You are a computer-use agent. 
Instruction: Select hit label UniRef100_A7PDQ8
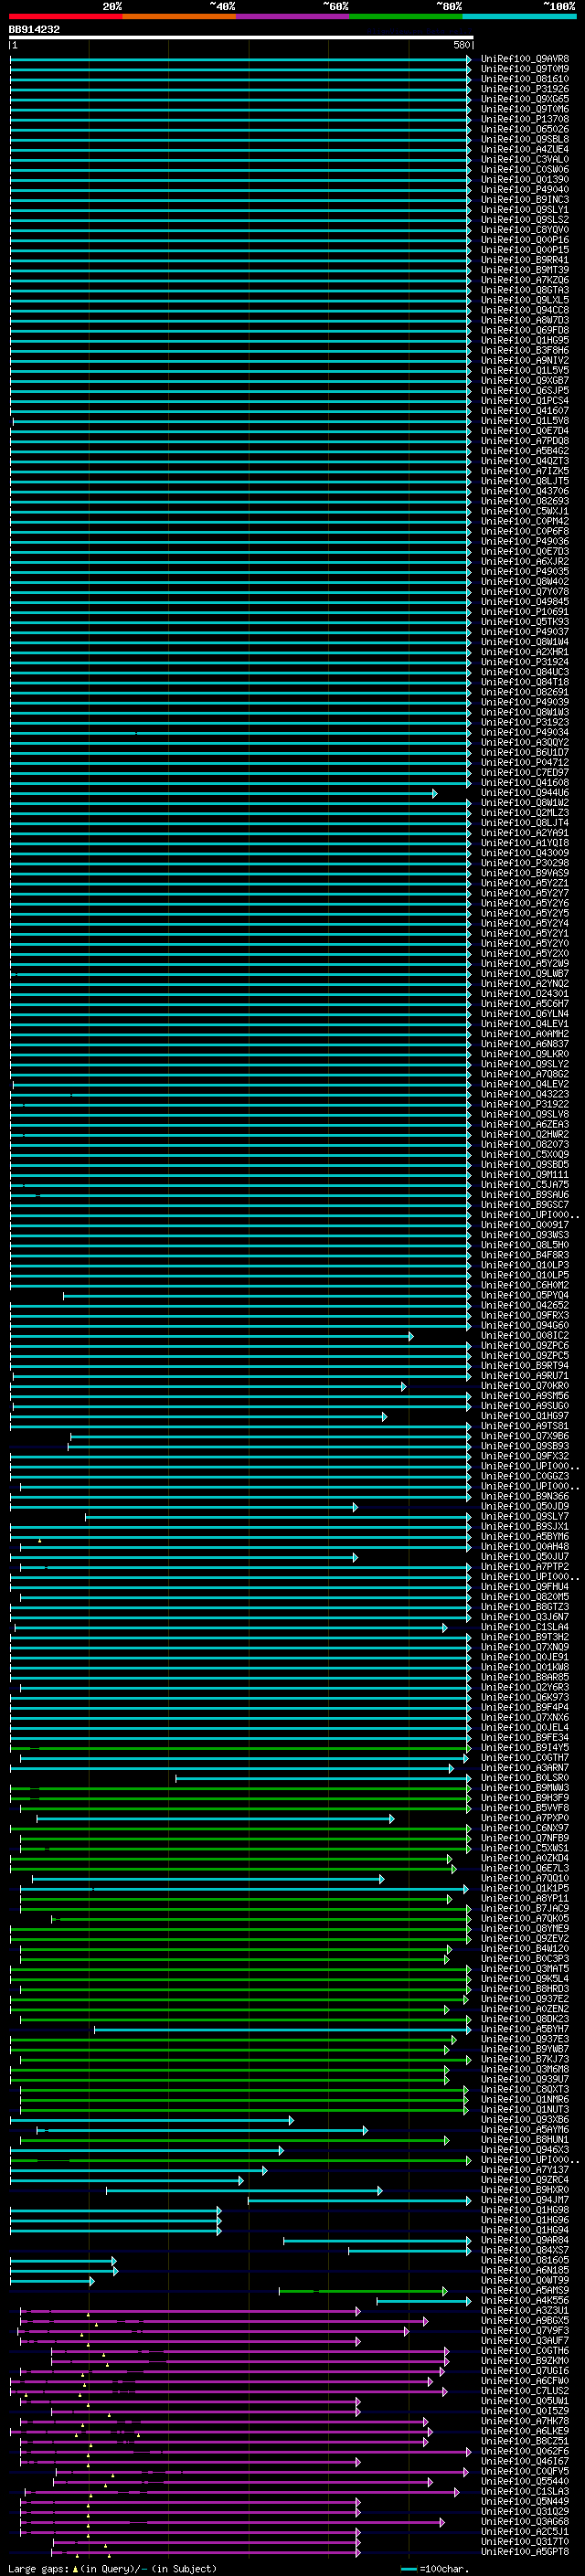pos(525,440)
